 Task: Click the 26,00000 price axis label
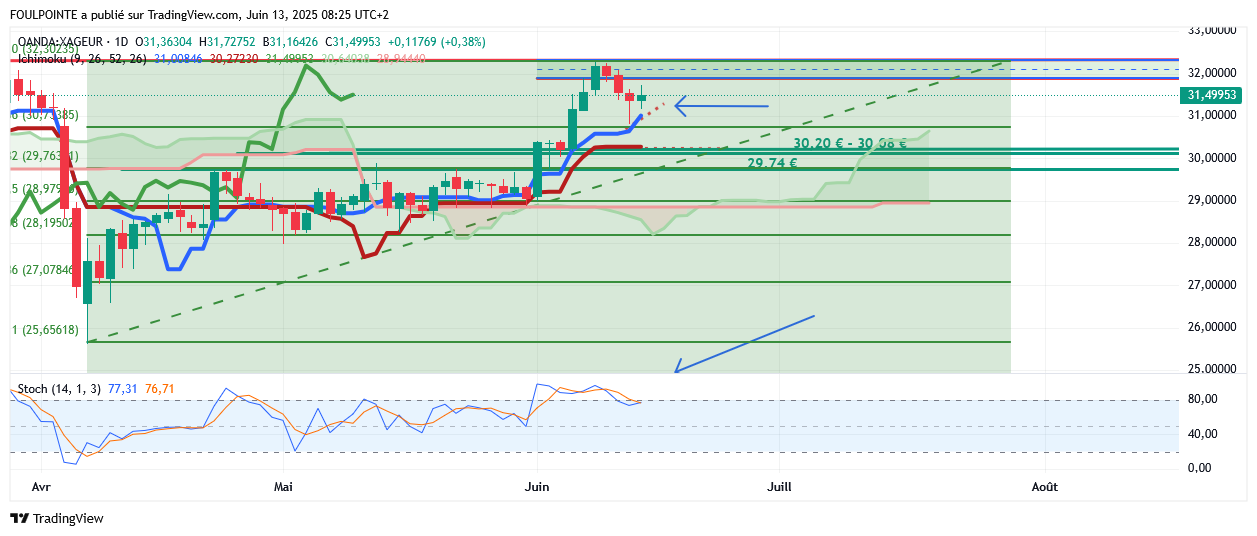(1213, 327)
